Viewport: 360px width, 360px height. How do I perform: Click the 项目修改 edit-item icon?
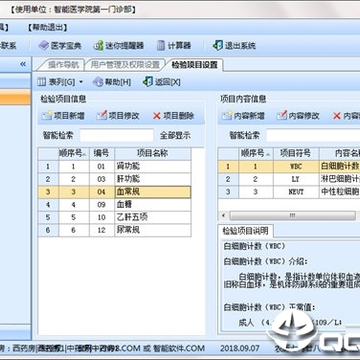tap(102, 116)
